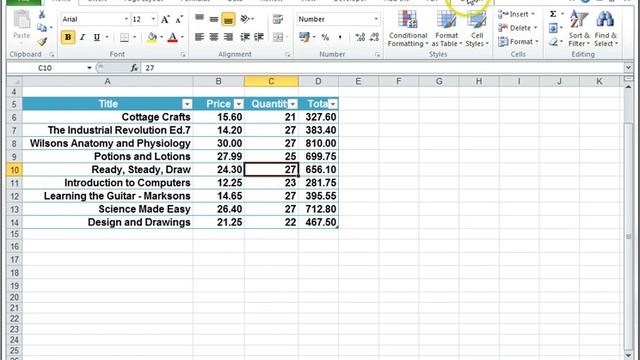The image size is (640, 360).
Task: Toggle Align Text Right
Action: point(228,37)
